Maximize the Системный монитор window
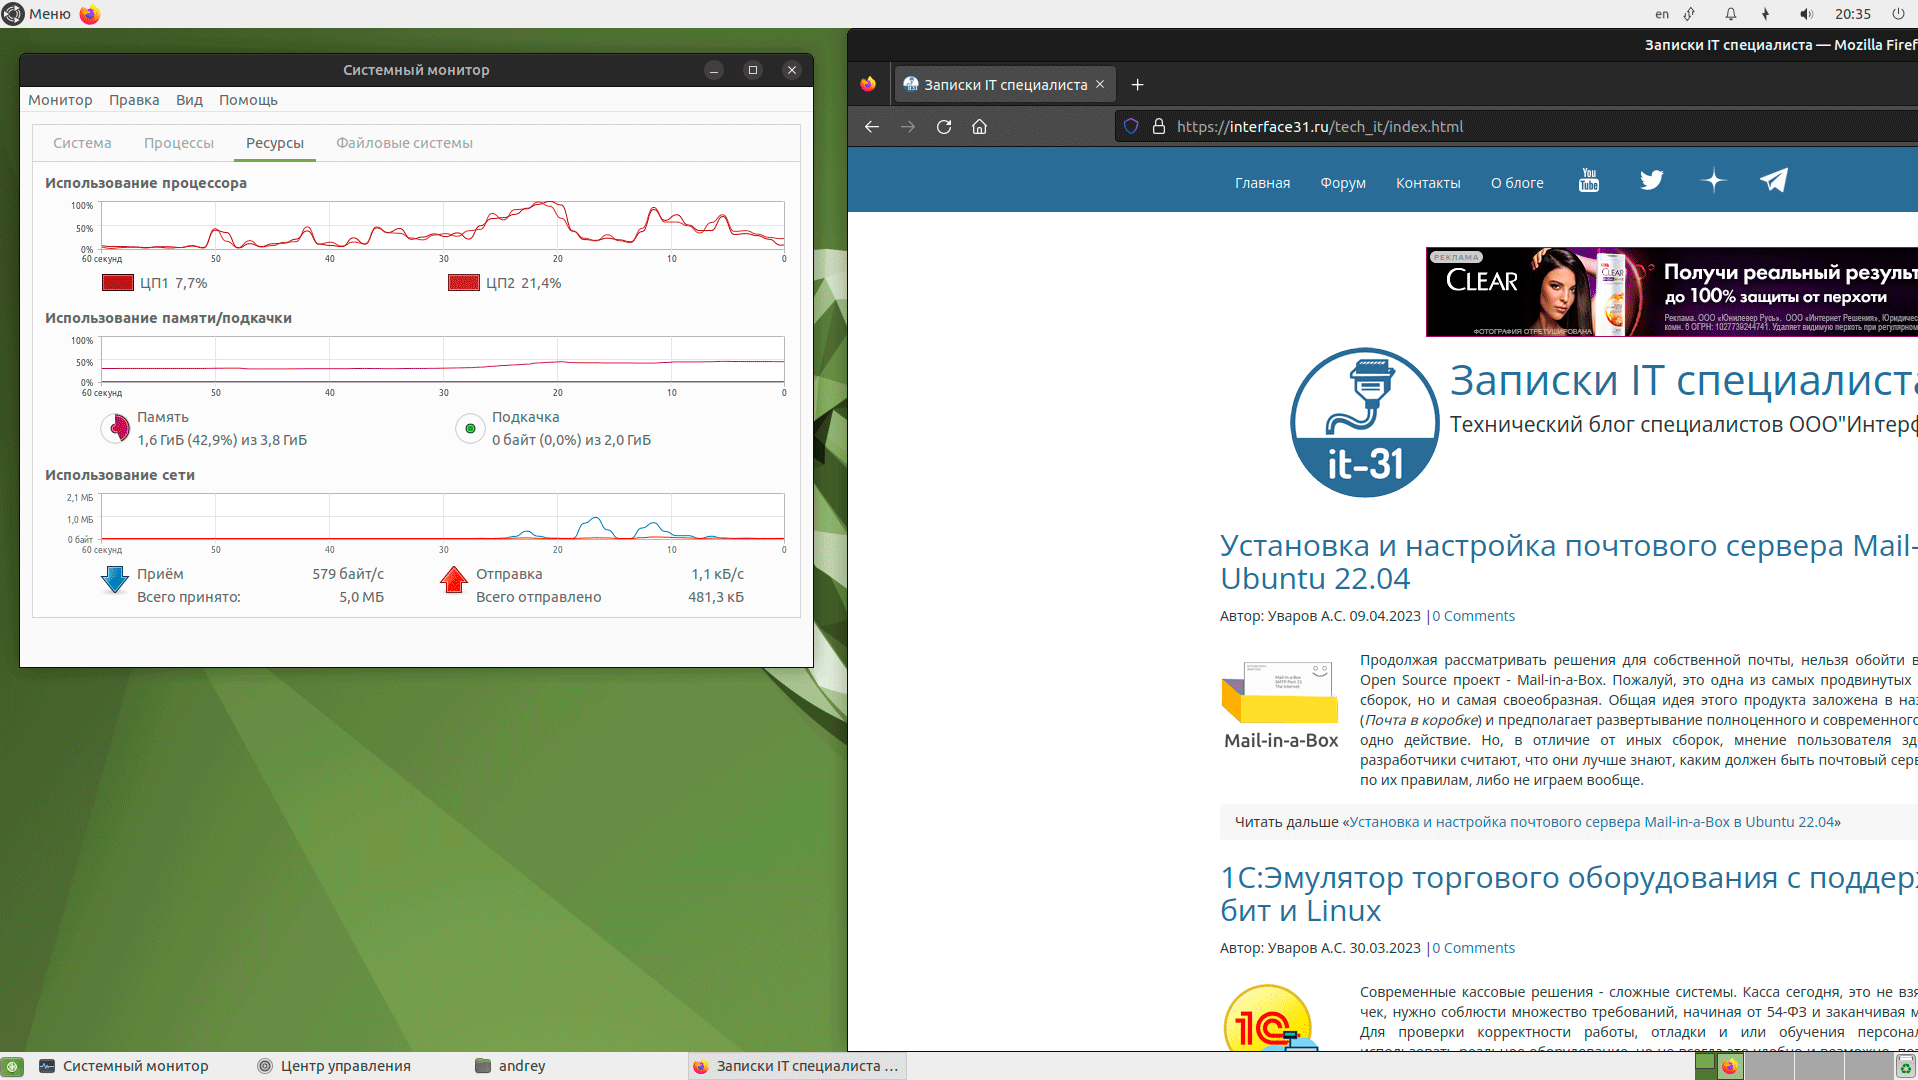The height and width of the screenshot is (1080, 1918). click(753, 70)
